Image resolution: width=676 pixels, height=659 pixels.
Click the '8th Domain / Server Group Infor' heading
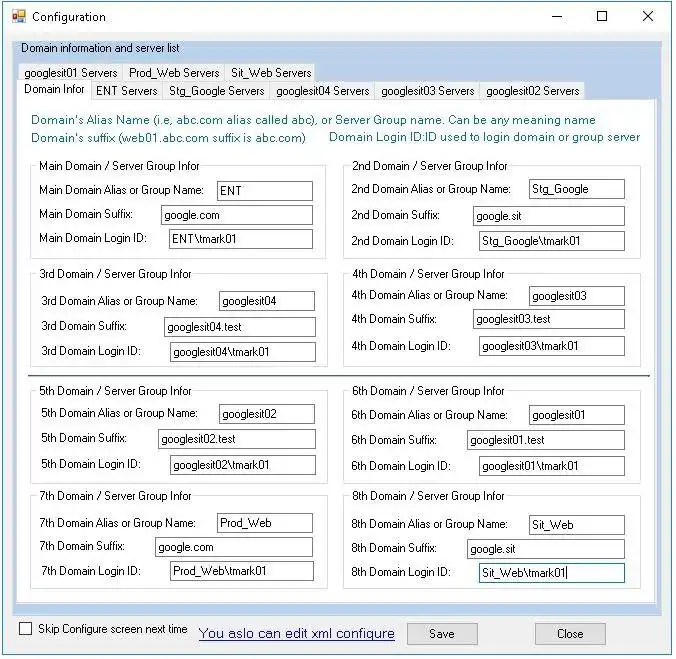428,496
